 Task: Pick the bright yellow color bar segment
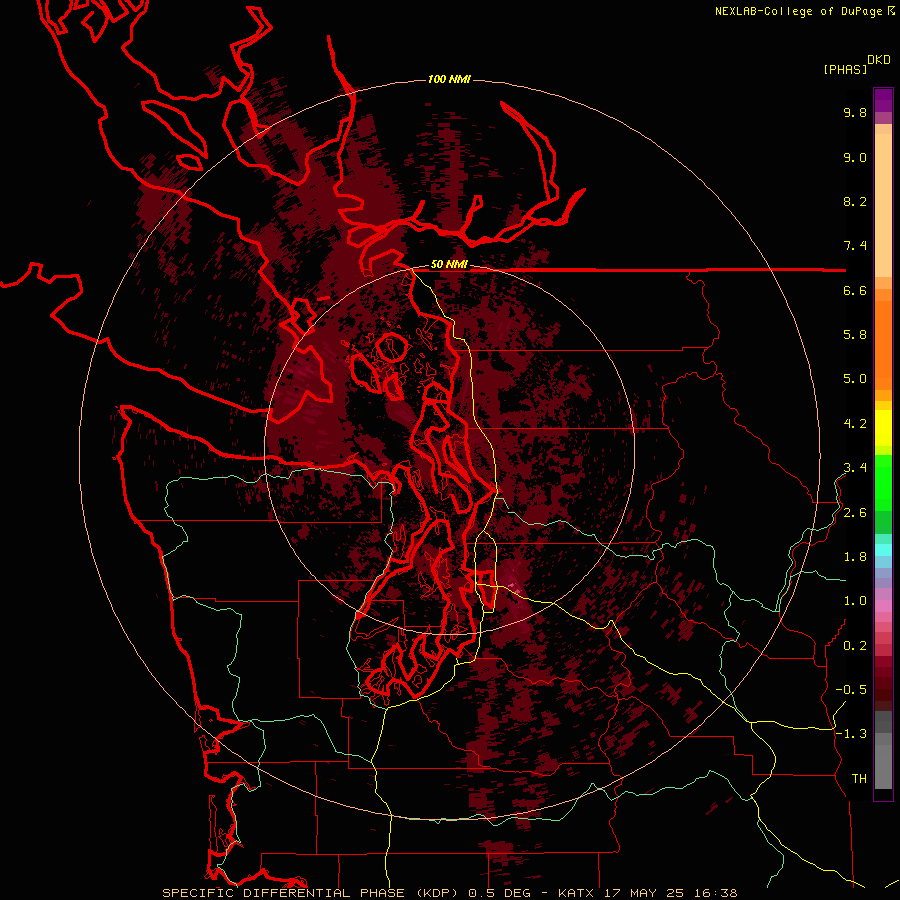883,428
